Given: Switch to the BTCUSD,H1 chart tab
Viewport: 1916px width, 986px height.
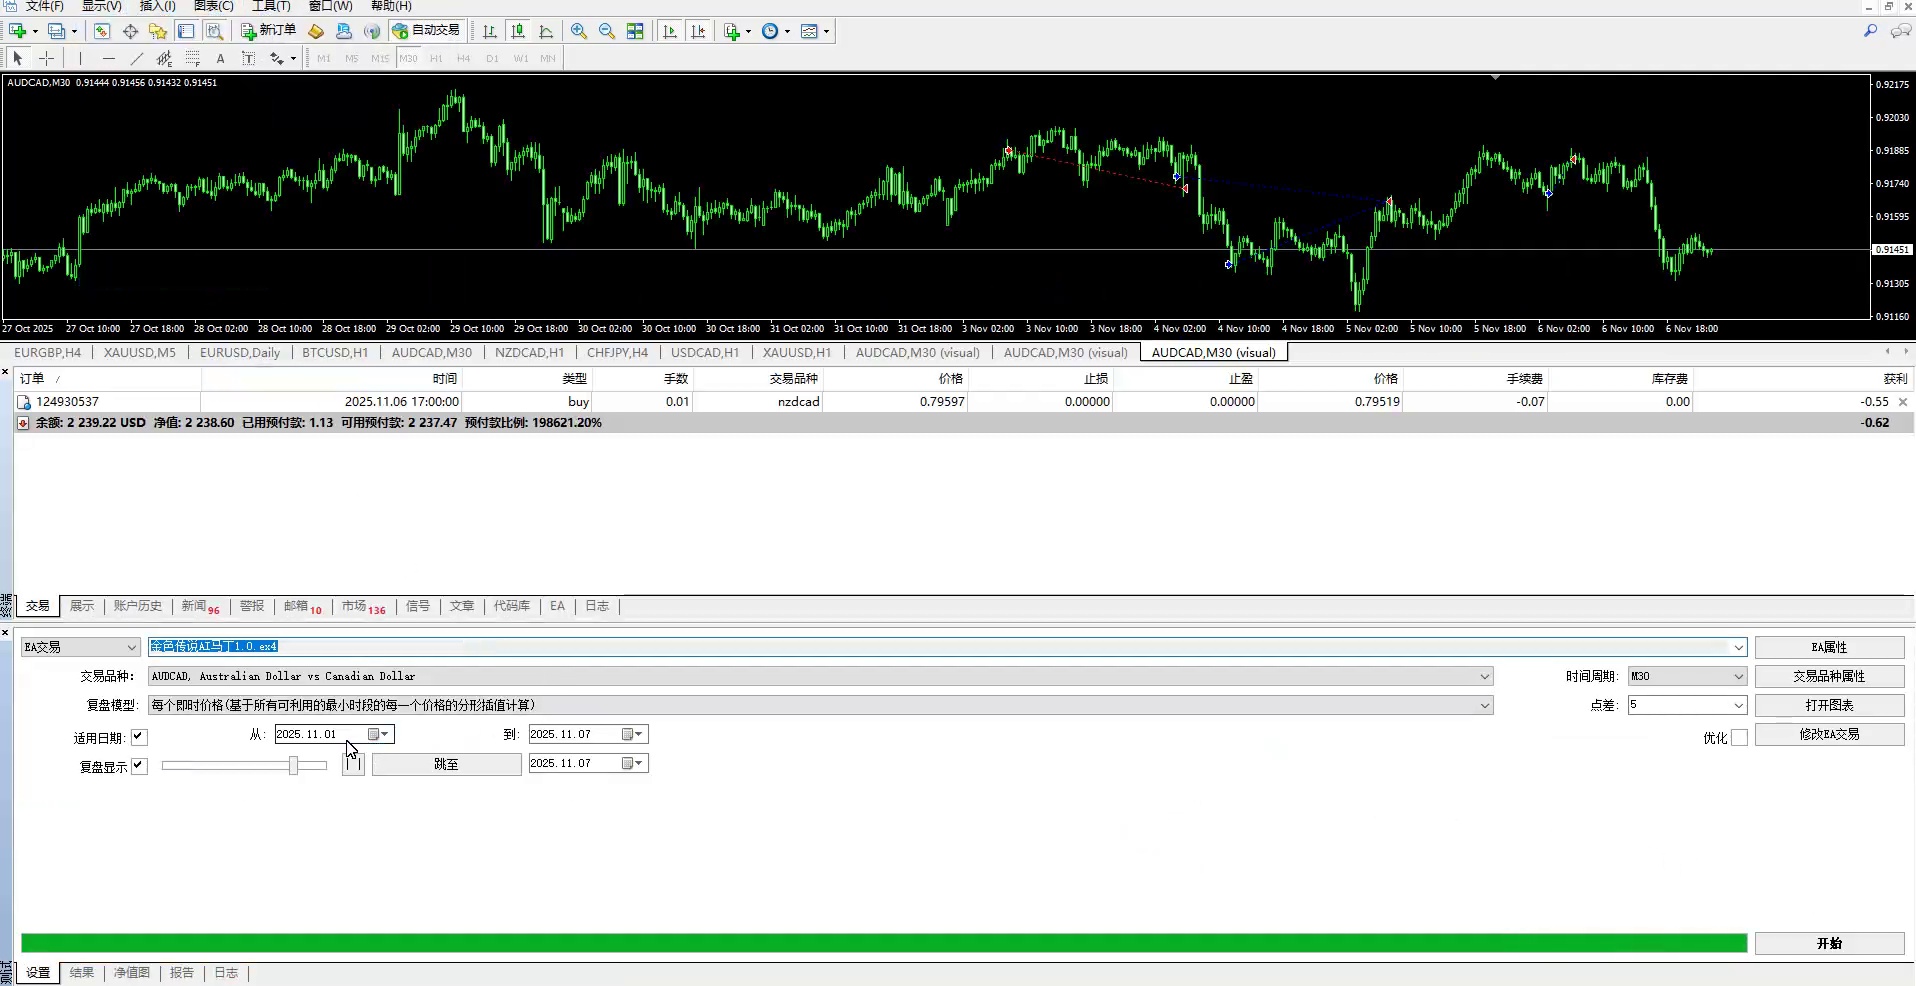Looking at the screenshot, I should click(x=335, y=352).
